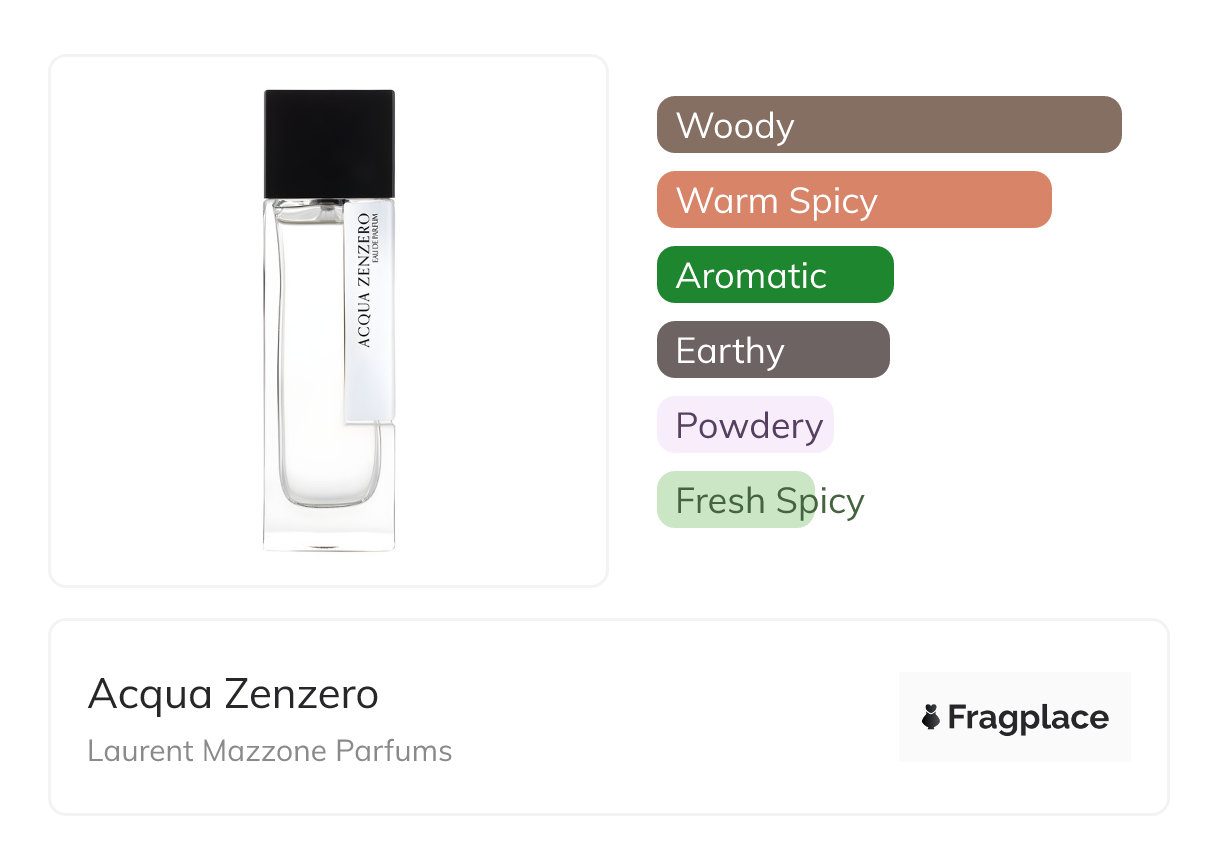1218x864 pixels.
Task: Choose the Fresh Spicy accord bar
Action: [x=735, y=500]
